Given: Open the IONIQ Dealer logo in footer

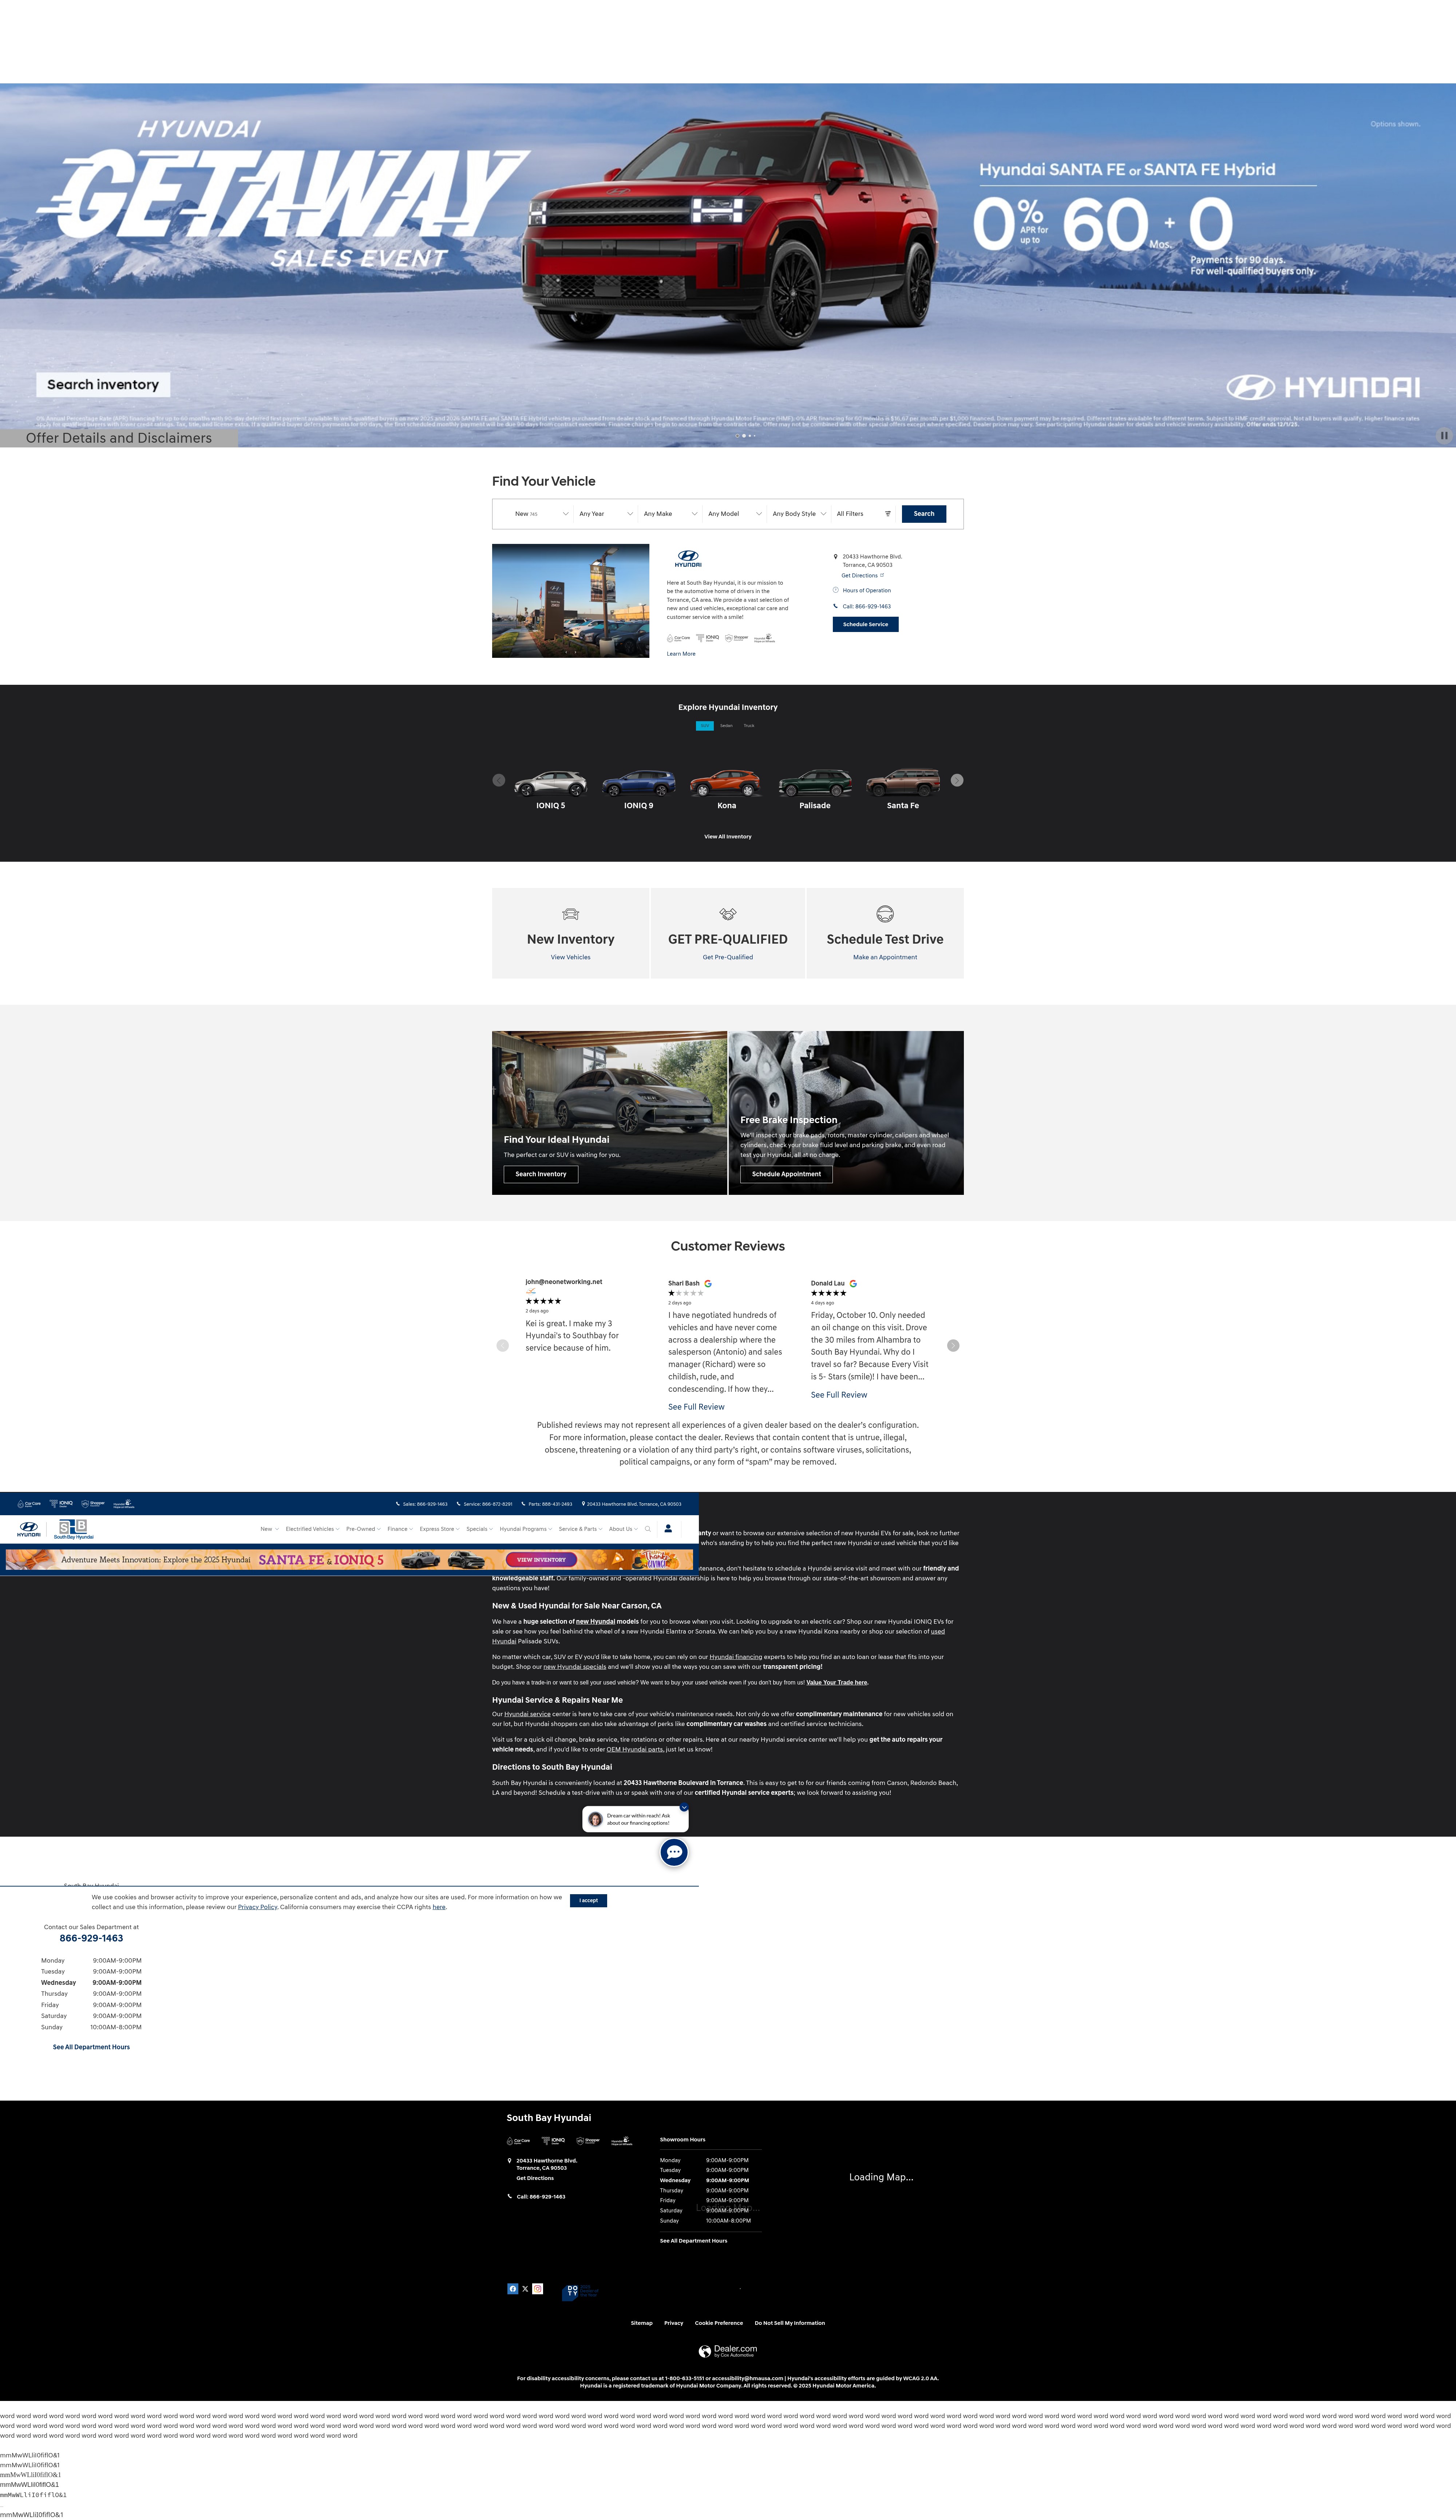Looking at the screenshot, I should 553,2141.
